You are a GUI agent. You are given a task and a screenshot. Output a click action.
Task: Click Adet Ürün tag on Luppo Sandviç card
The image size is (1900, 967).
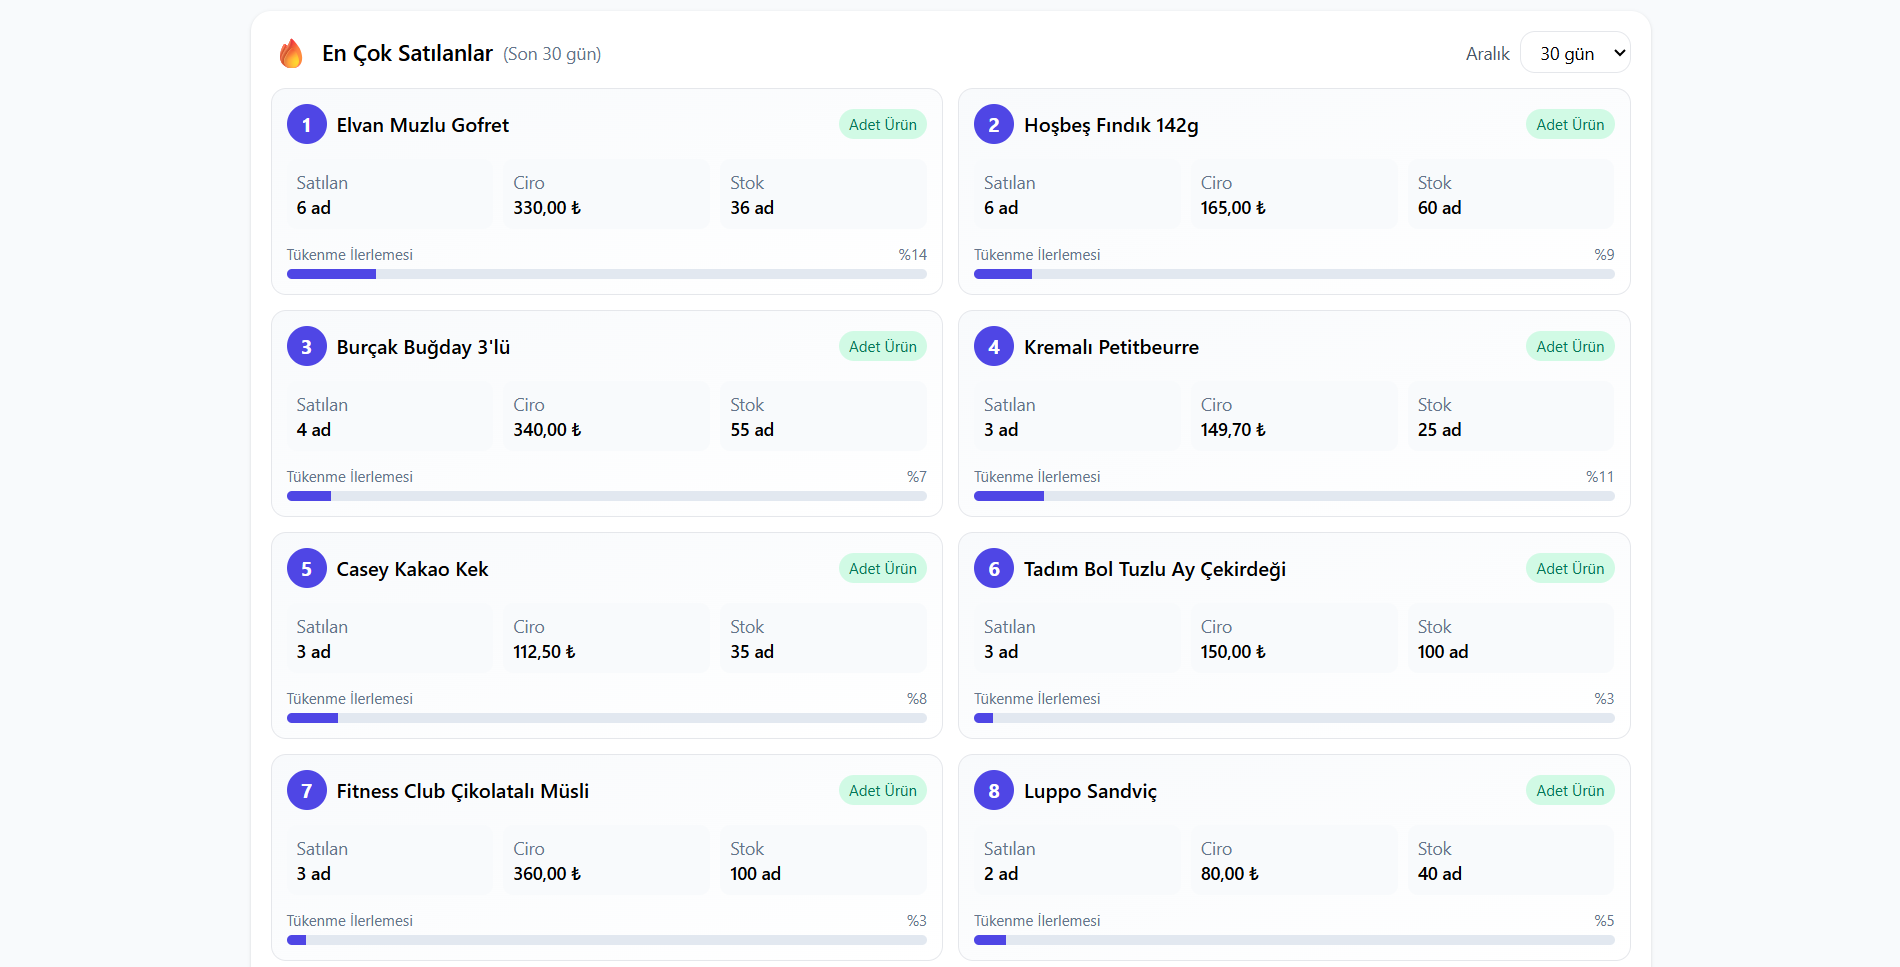1569,791
